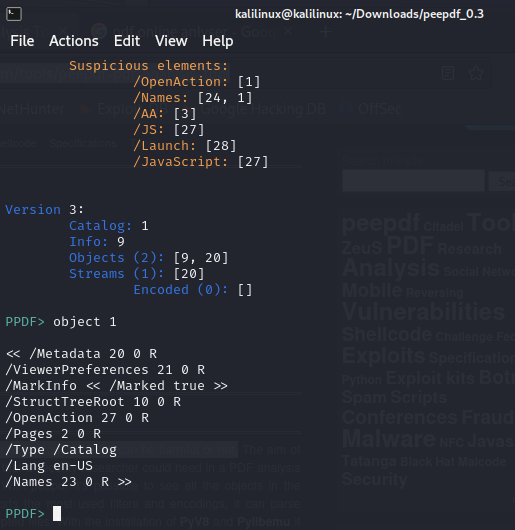Screen dimensions: 515x530
Task: Click the 'Streams (1): [20]' line
Action: coord(137,274)
